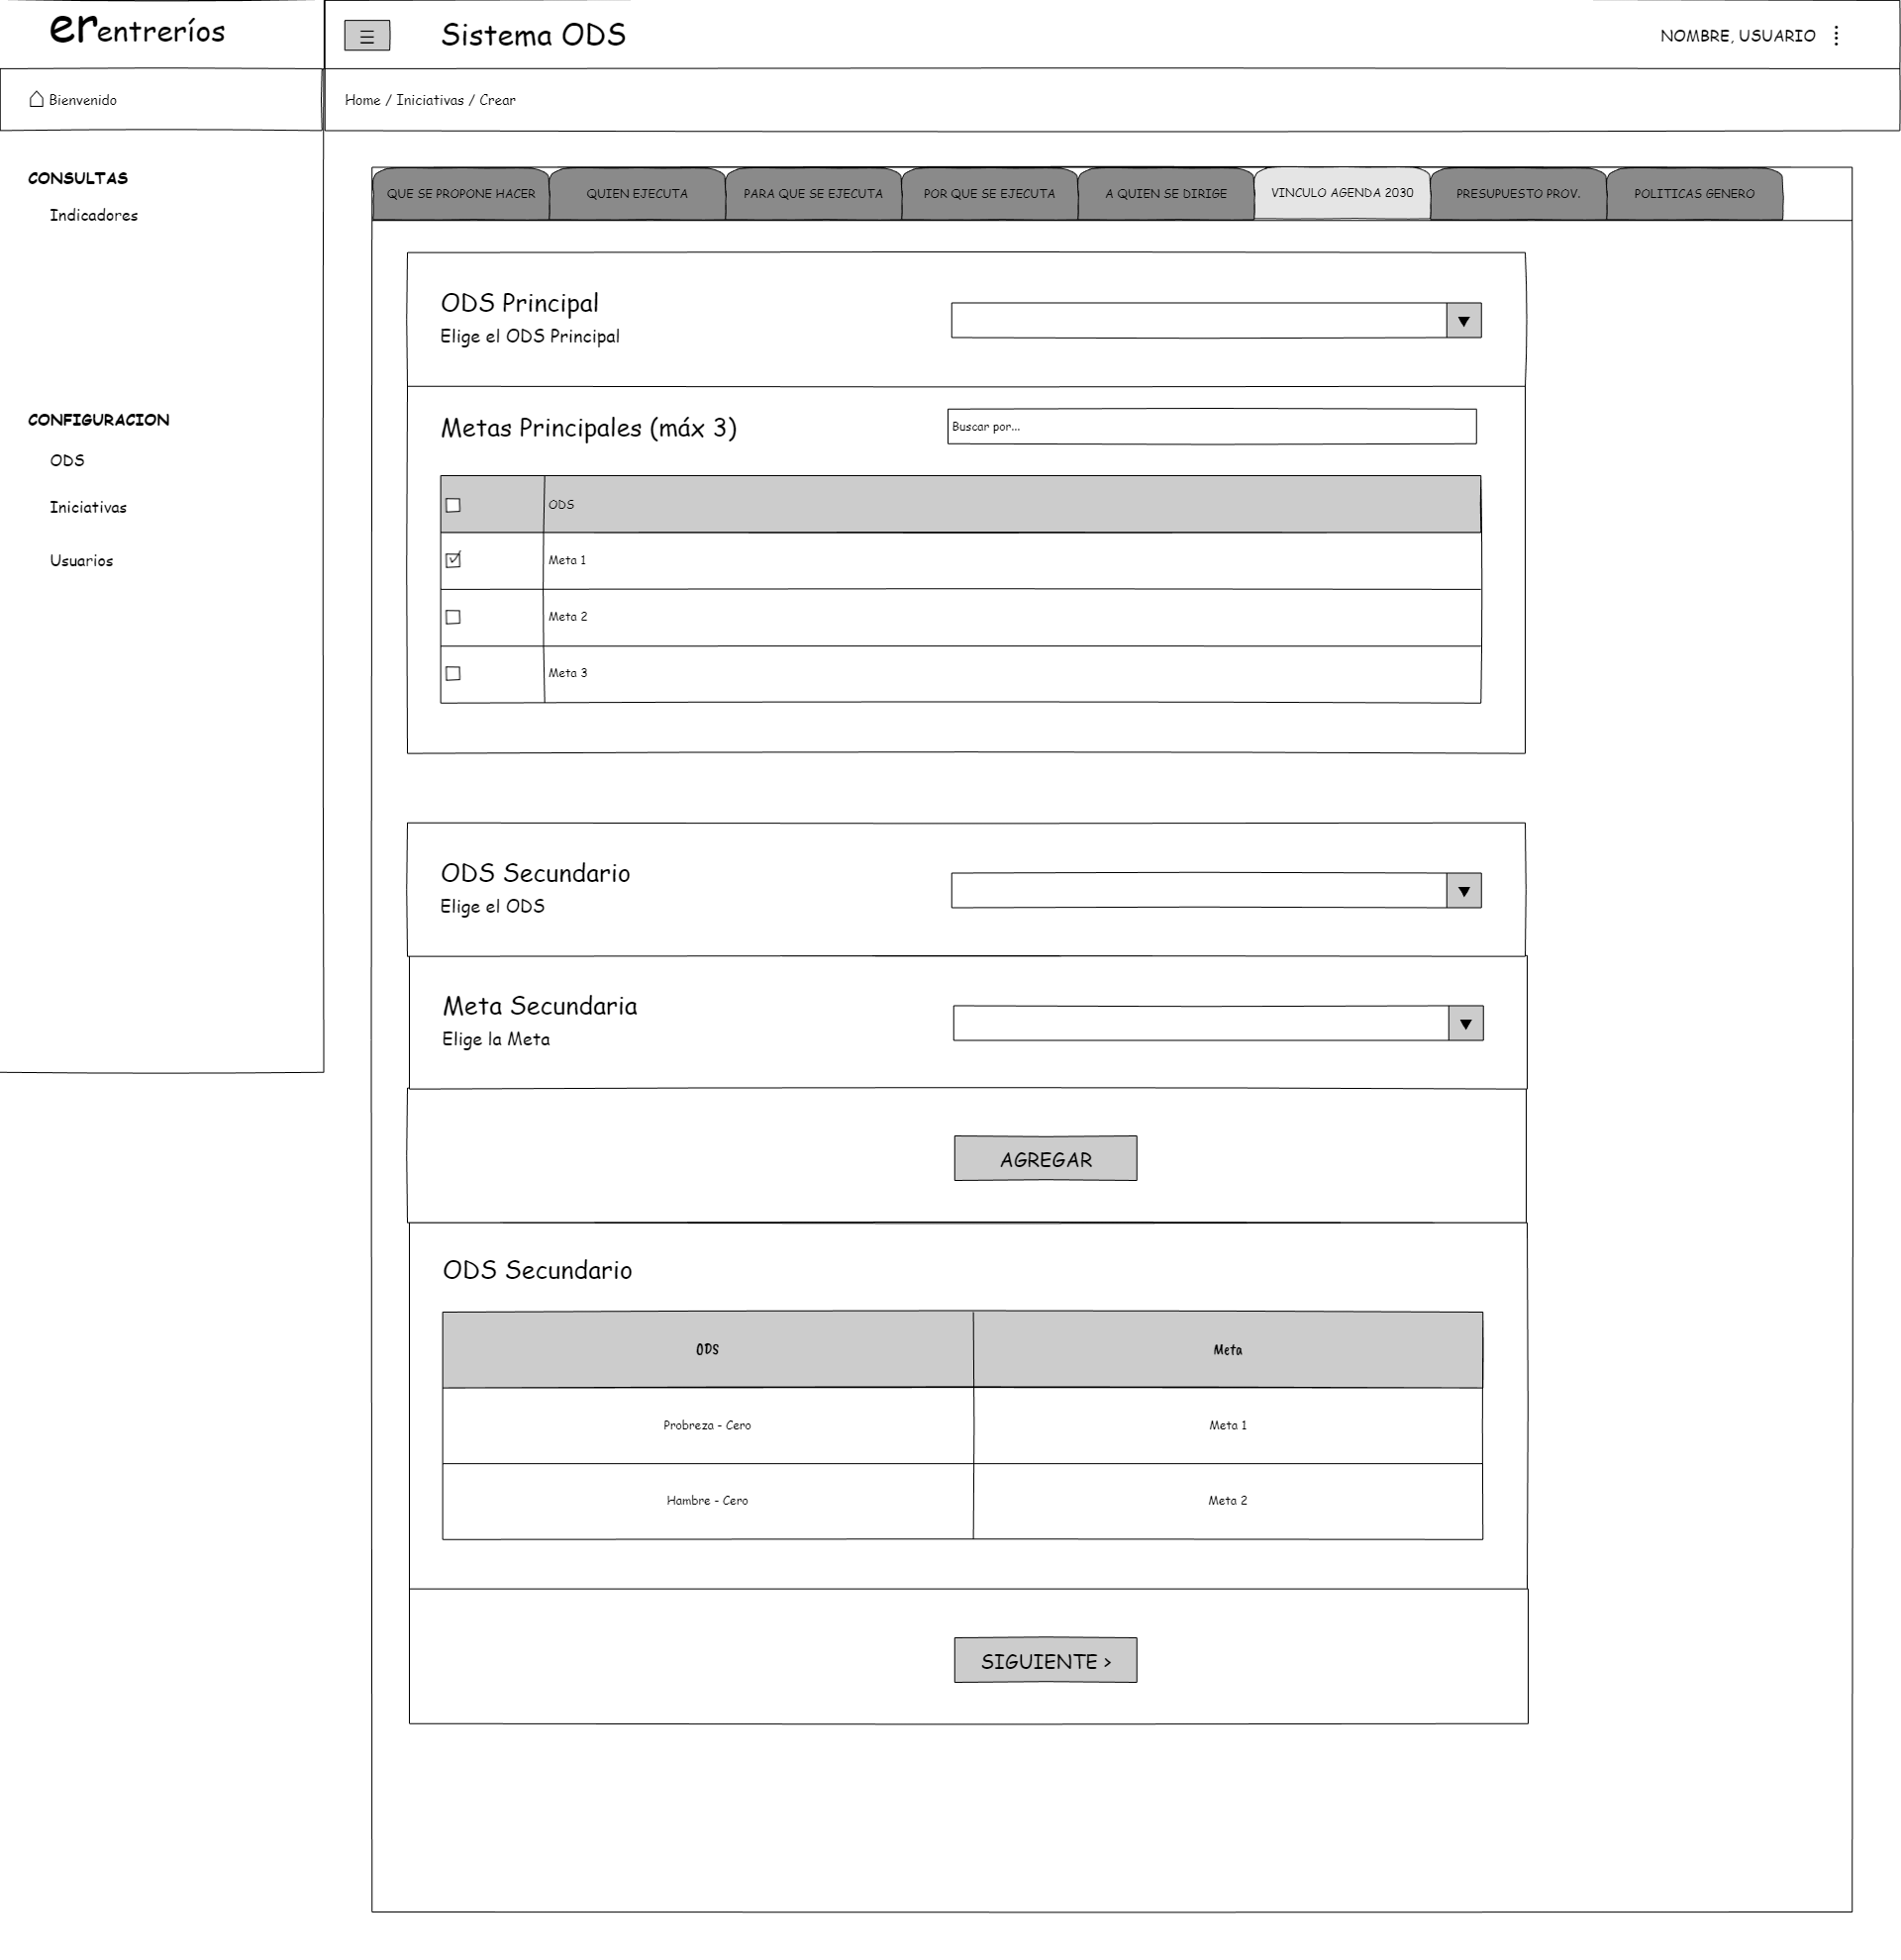The image size is (1901, 1960).
Task: Click the entreríos logo
Action: [137, 30]
